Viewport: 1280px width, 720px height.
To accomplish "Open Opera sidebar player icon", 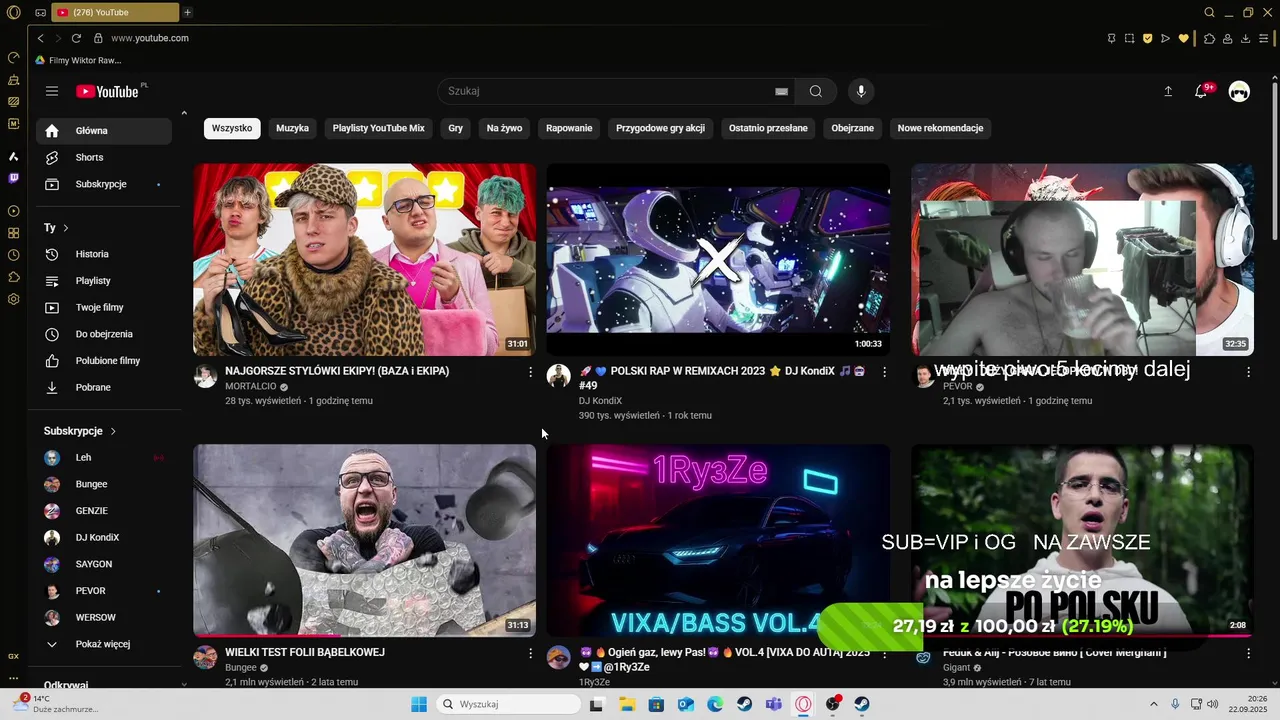I will click(13, 211).
